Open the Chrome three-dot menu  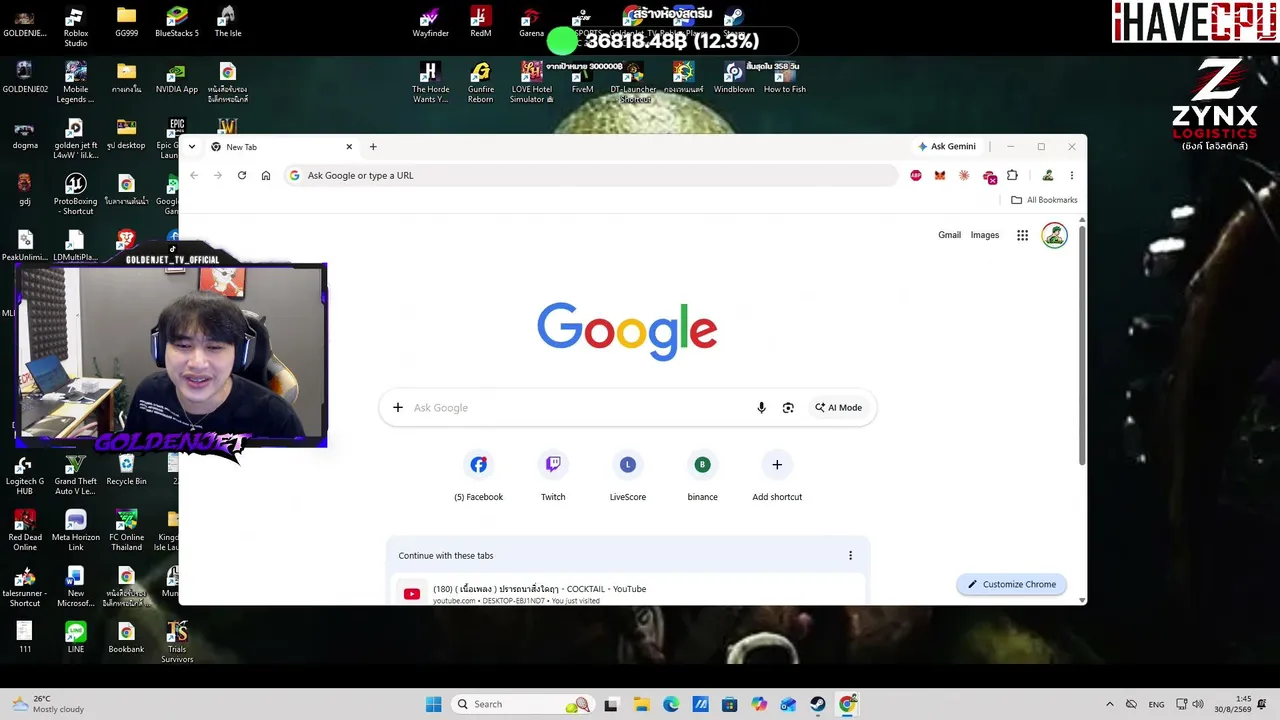1071,176
